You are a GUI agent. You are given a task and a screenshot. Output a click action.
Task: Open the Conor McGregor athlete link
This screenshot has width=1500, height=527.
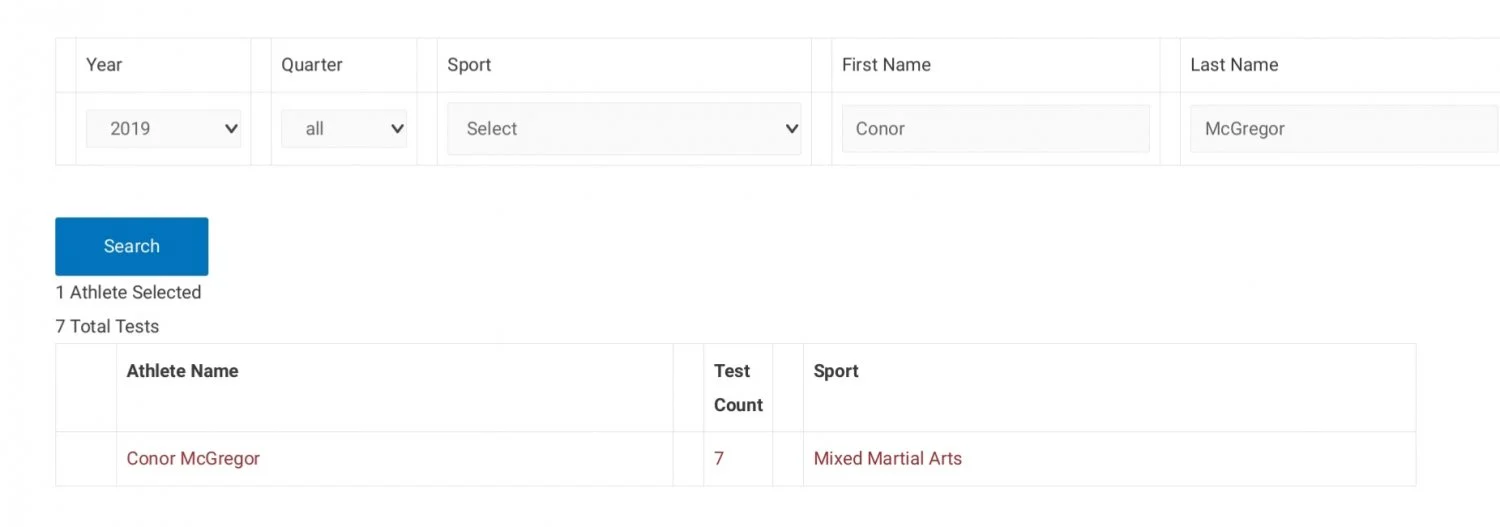pyautogui.click(x=193, y=459)
